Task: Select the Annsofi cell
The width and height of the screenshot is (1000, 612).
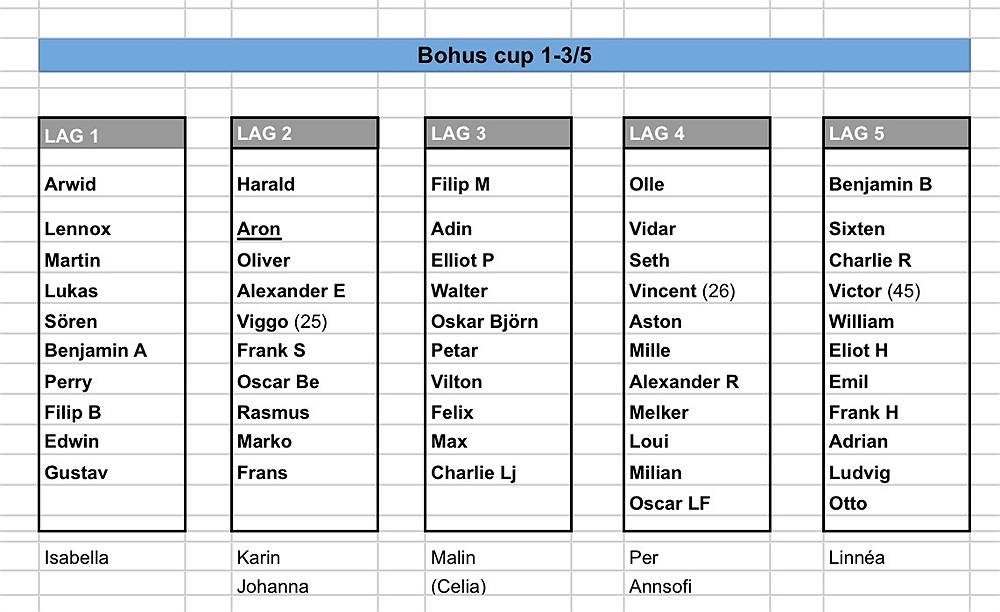Action: coord(661,587)
